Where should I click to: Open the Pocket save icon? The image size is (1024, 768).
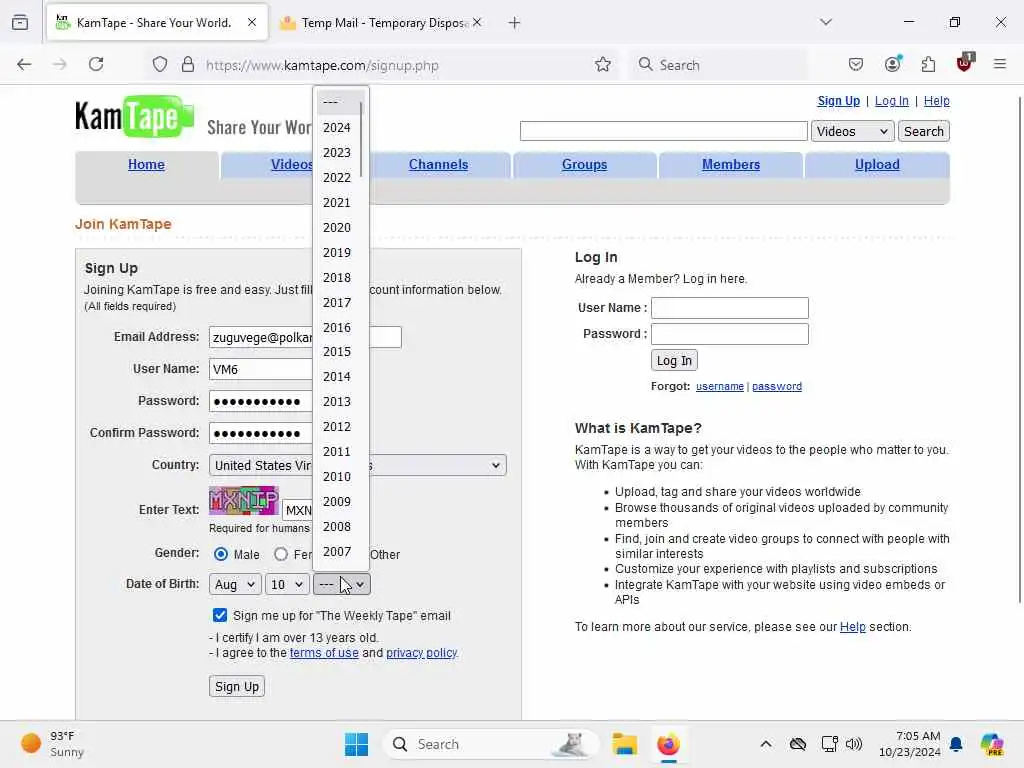click(x=856, y=64)
